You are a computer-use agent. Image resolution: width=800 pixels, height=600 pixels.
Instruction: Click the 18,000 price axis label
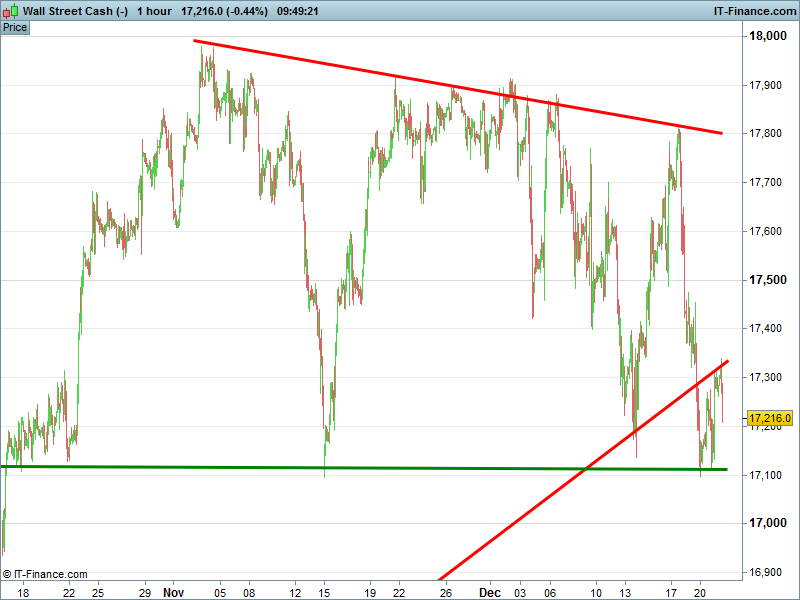coord(767,36)
